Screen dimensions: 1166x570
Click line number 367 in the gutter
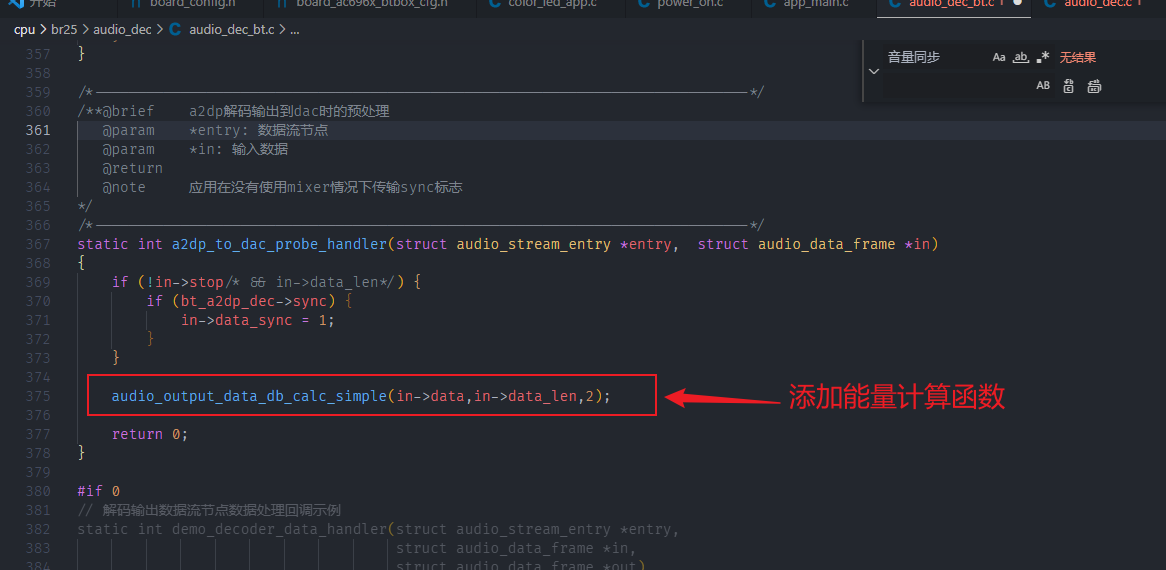[37, 244]
